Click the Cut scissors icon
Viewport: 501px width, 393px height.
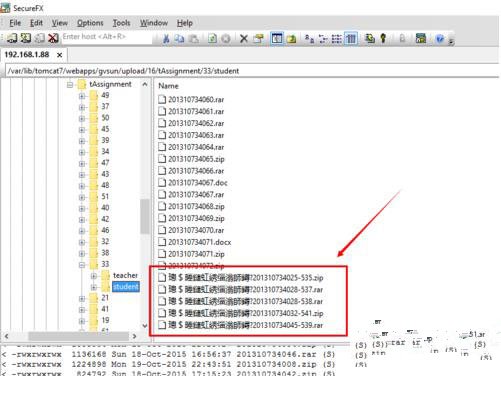point(166,39)
